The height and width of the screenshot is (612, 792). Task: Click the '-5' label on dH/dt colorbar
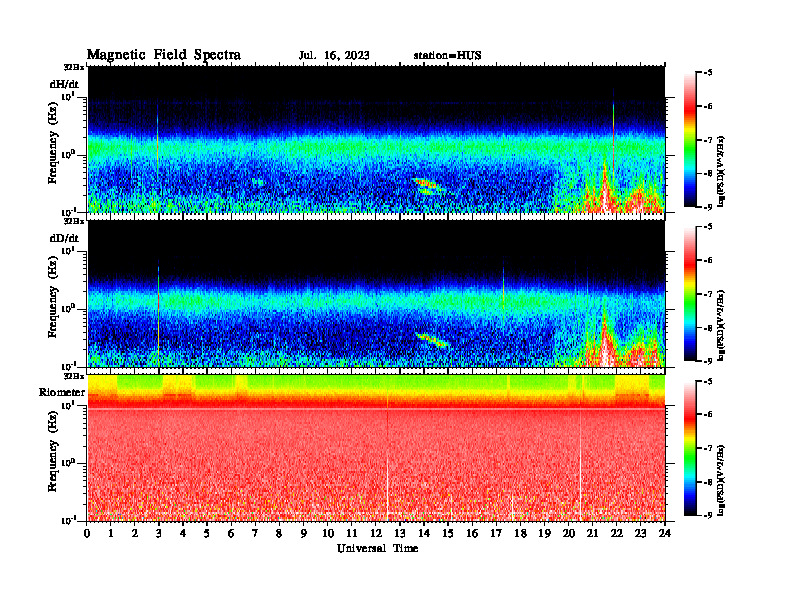coord(709,73)
